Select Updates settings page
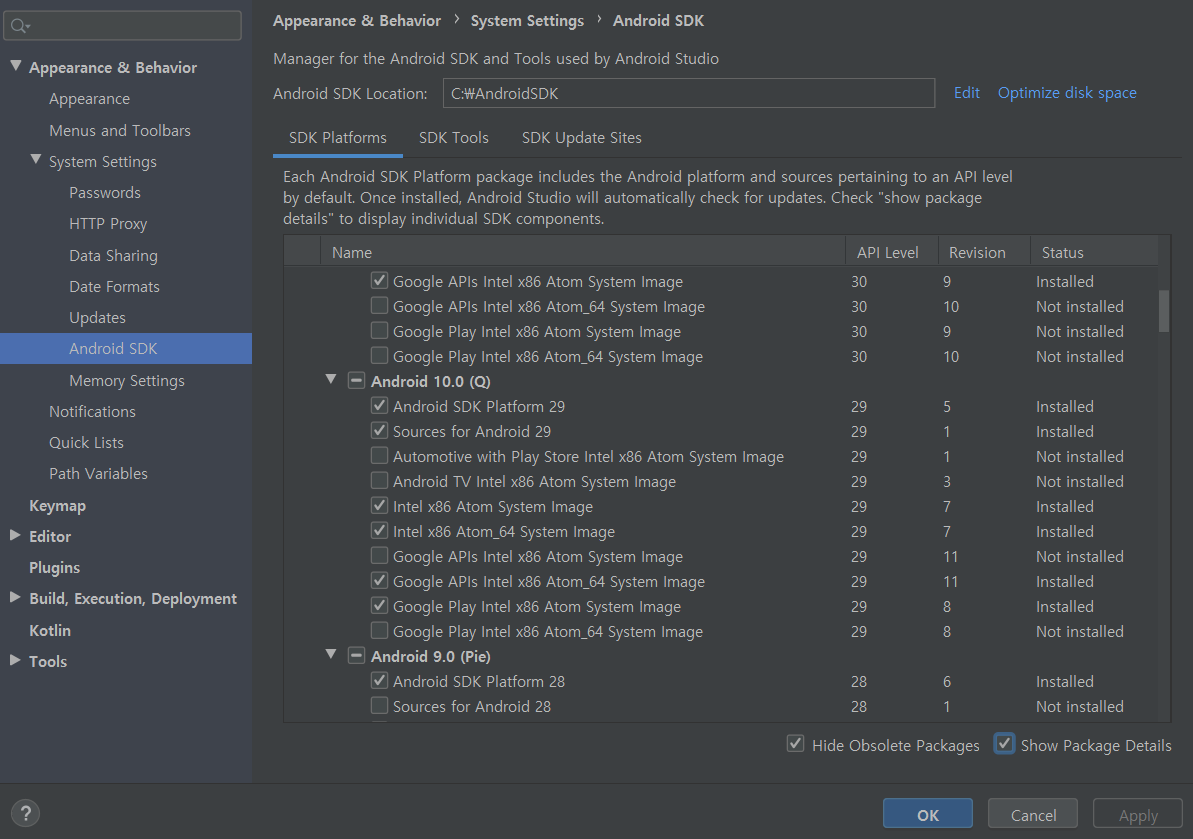This screenshot has width=1193, height=839. (97, 318)
